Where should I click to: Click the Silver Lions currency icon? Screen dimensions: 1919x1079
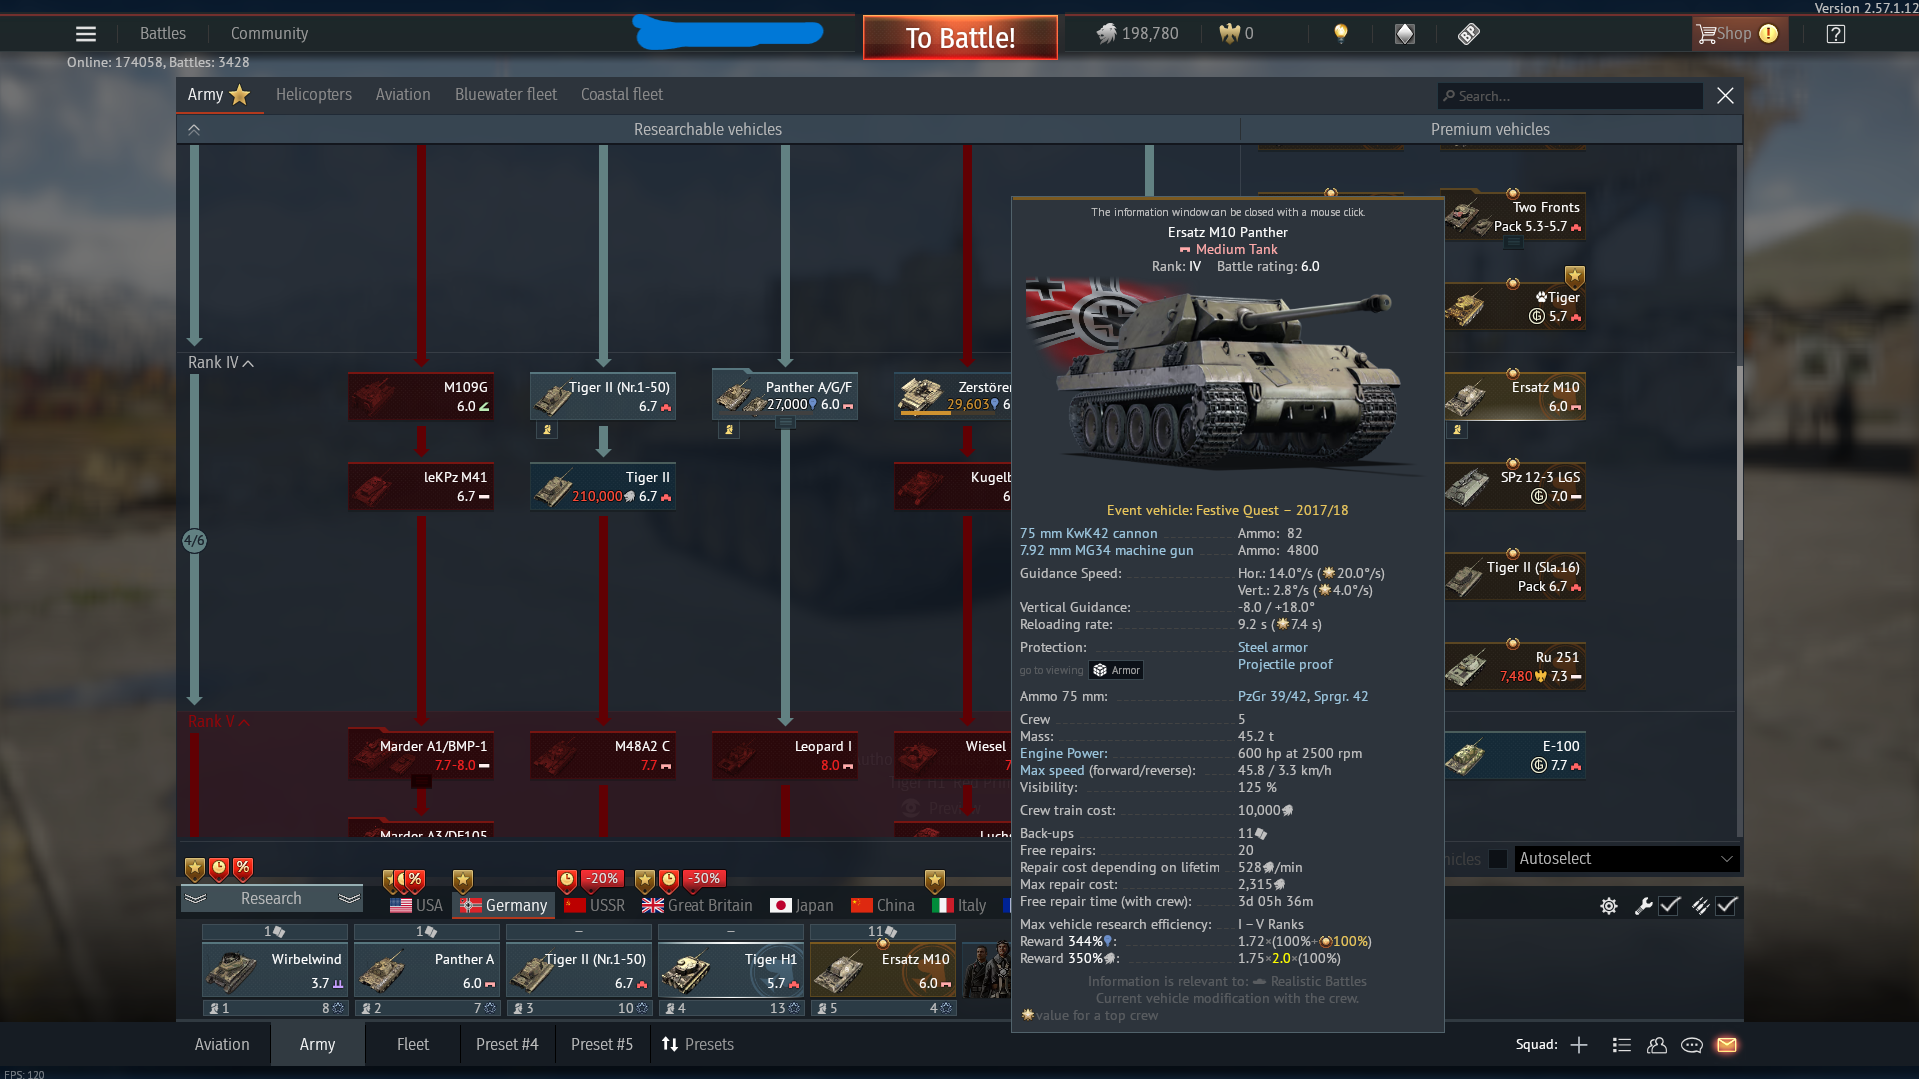point(1106,34)
